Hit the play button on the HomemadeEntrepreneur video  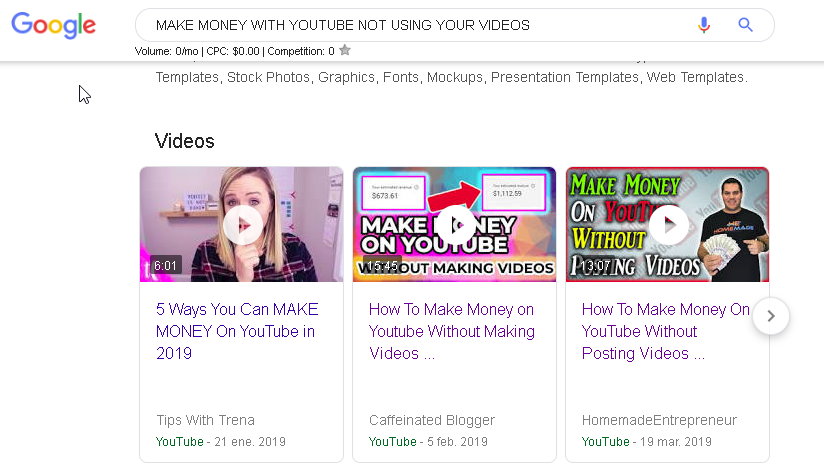tap(668, 225)
